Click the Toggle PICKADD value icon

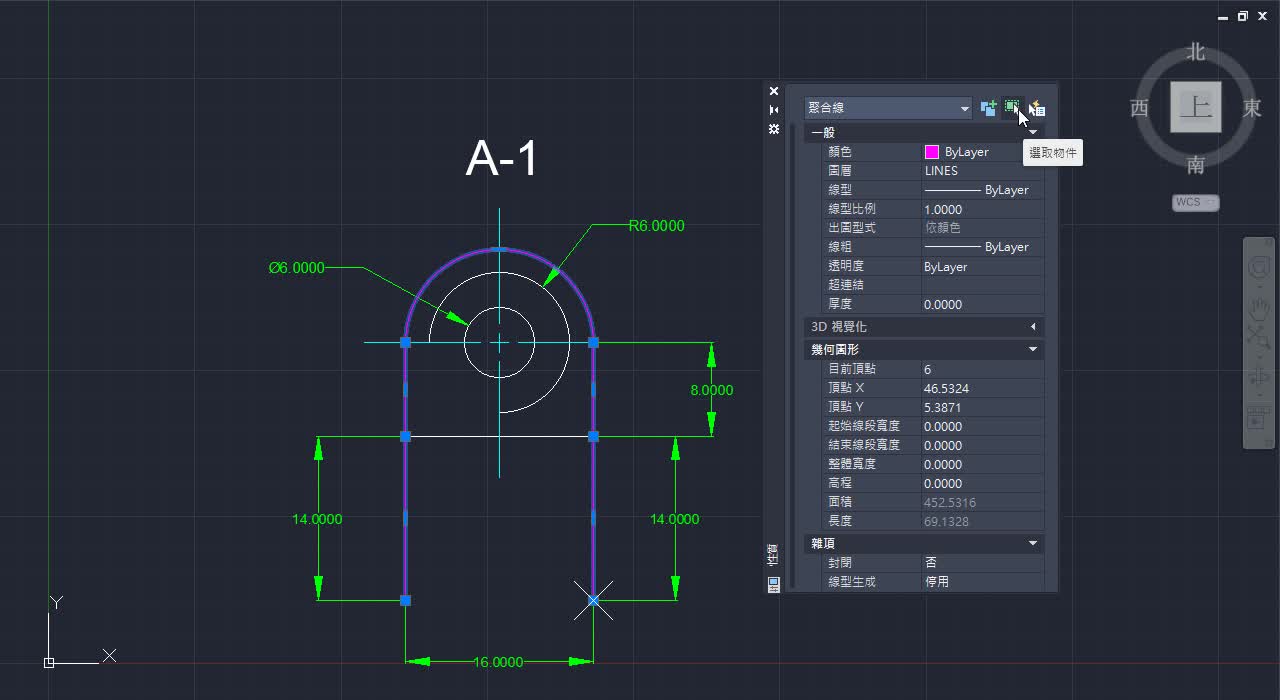pos(989,108)
